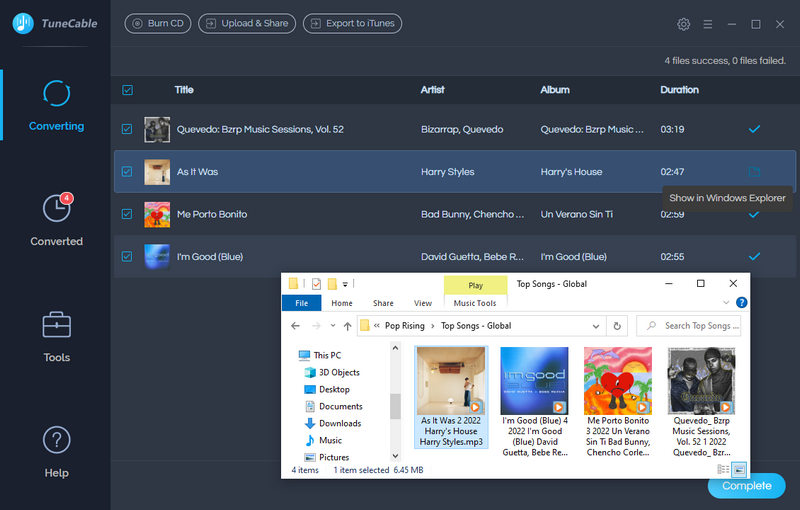This screenshot has width=800, height=510.
Task: Click the Explorer help question mark icon
Action: coord(741,303)
